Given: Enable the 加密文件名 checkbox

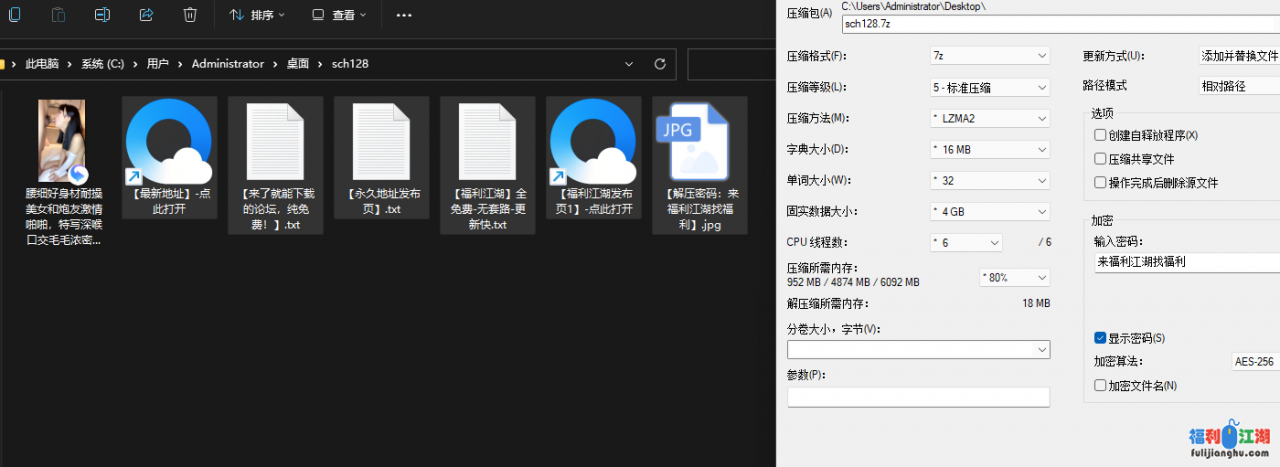Looking at the screenshot, I should click(1101, 385).
